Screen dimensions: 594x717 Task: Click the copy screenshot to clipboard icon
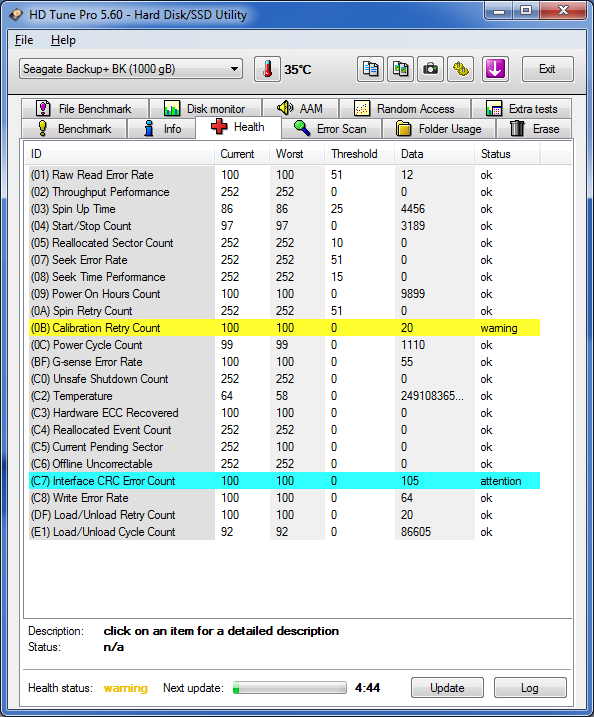[x=401, y=70]
